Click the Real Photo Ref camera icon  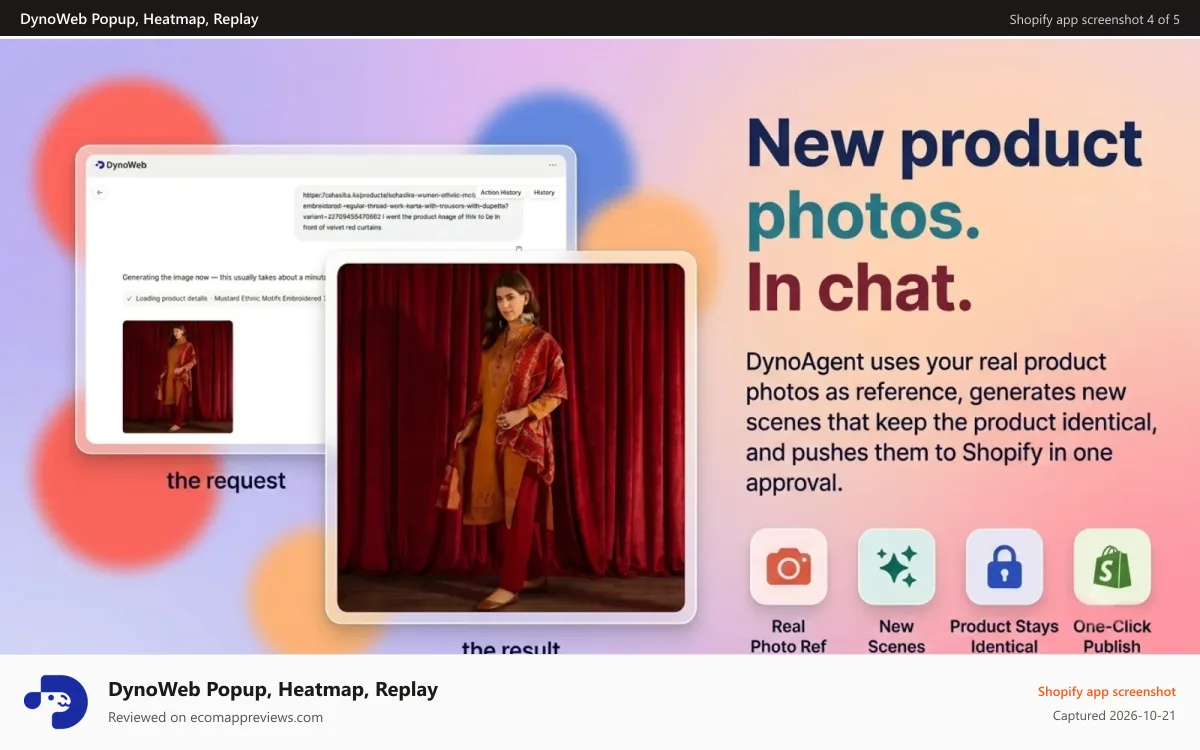[788, 567]
